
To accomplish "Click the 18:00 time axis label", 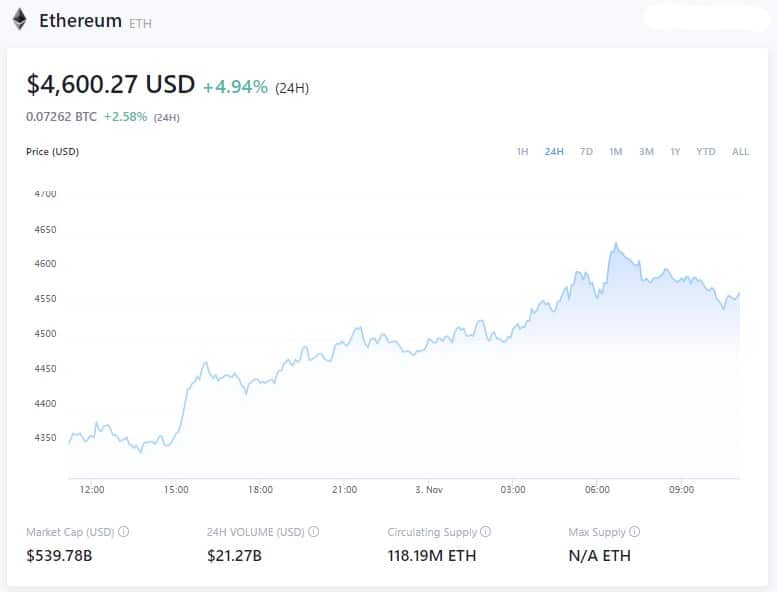I will tap(261, 489).
